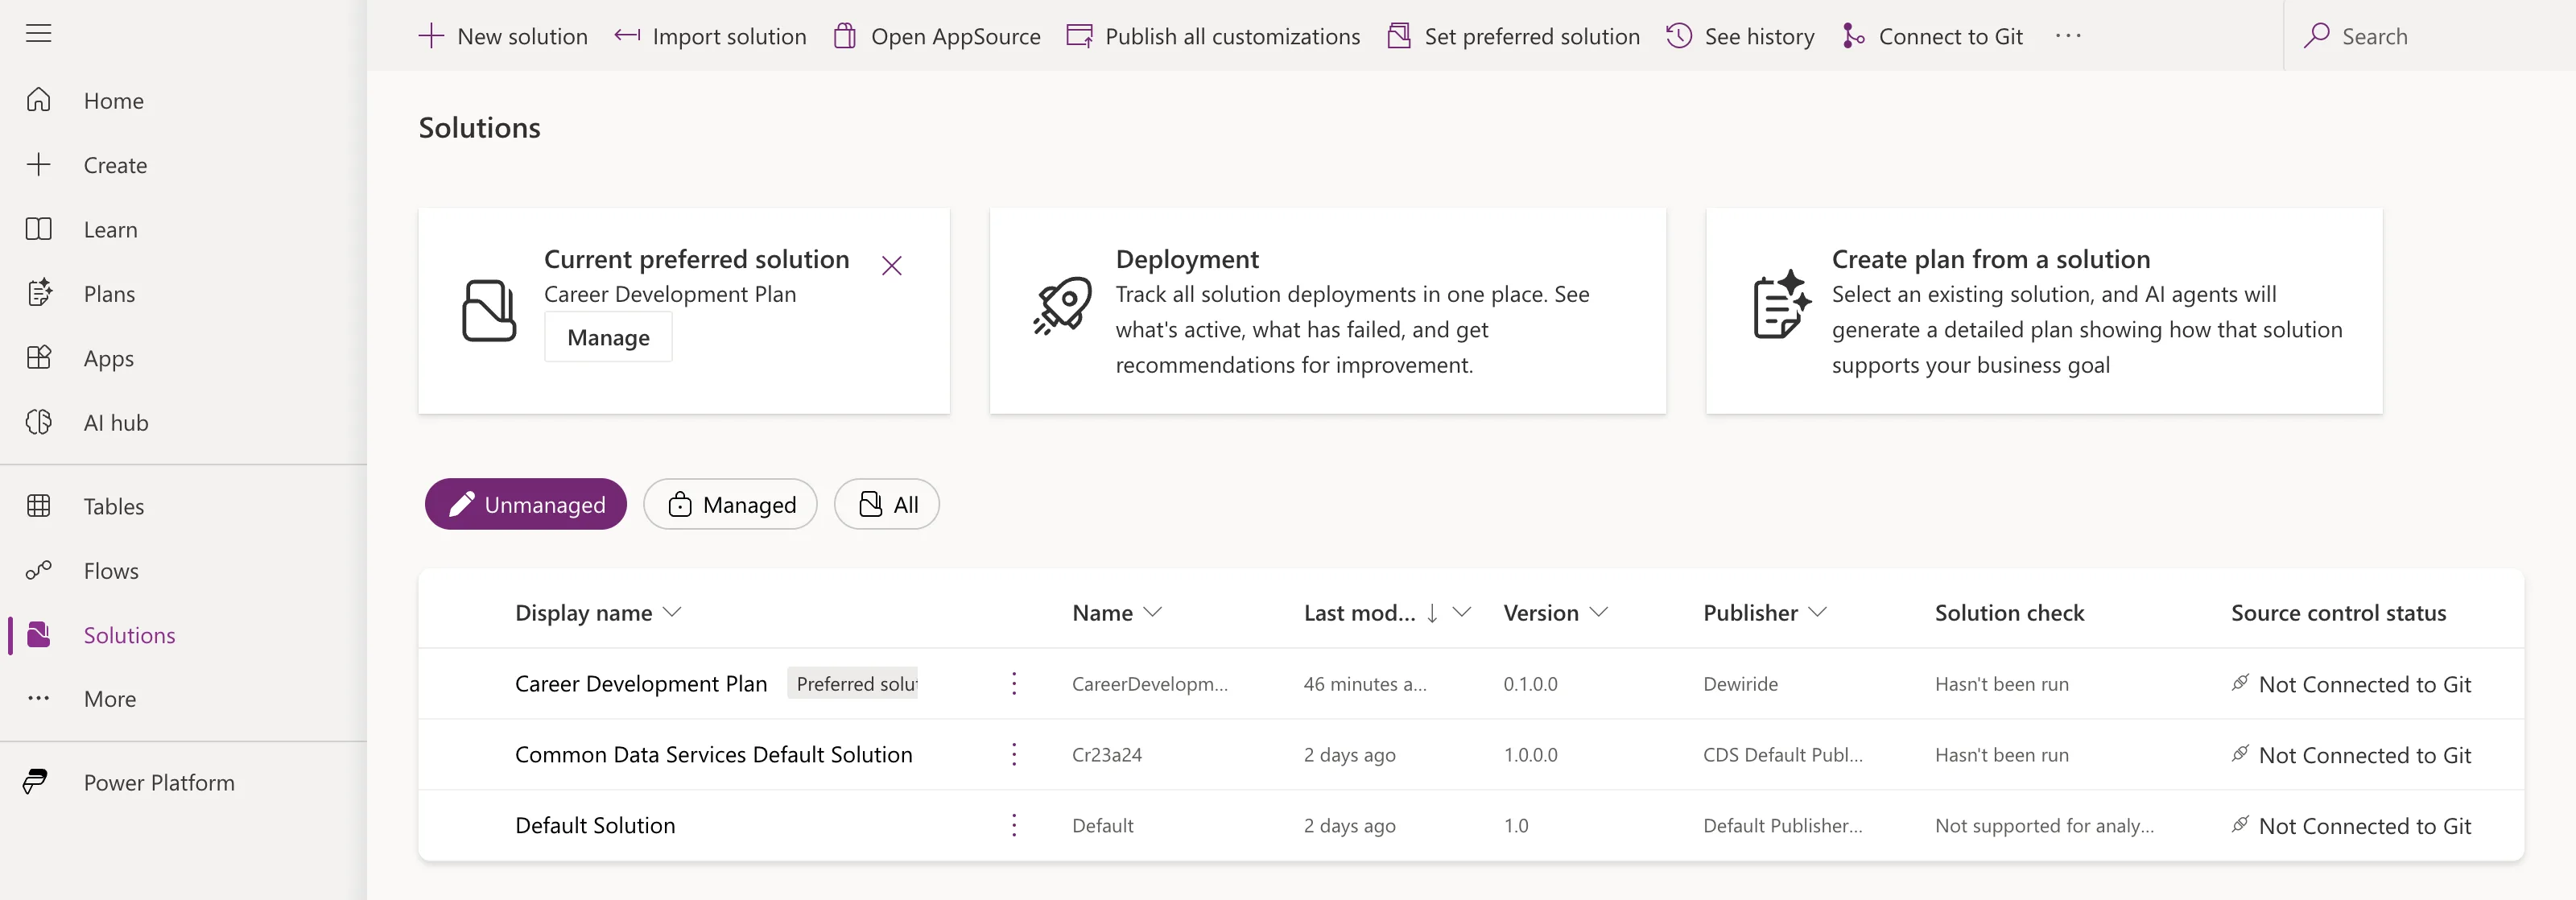Open the Learn book icon

tap(38, 229)
